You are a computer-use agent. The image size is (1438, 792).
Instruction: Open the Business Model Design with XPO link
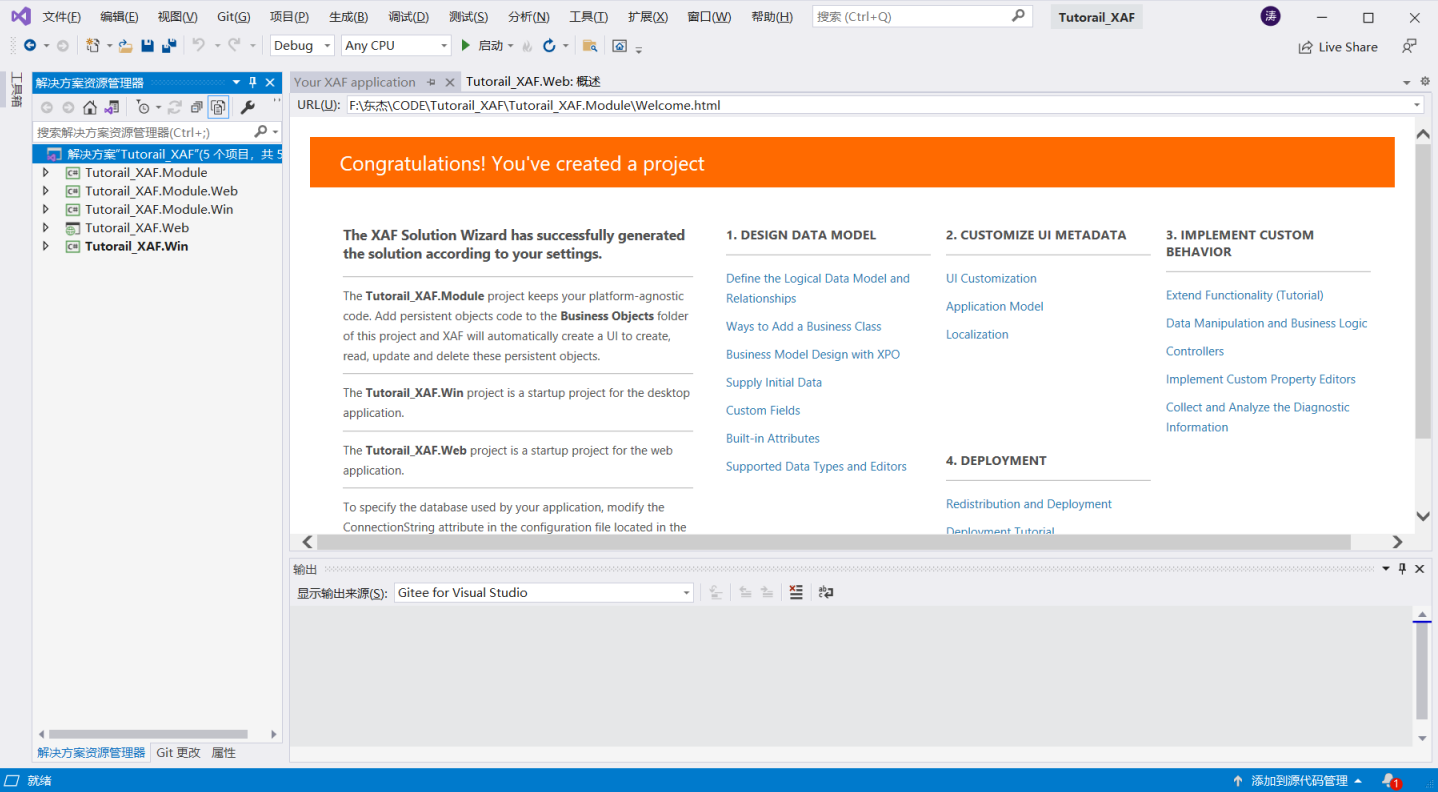click(813, 354)
